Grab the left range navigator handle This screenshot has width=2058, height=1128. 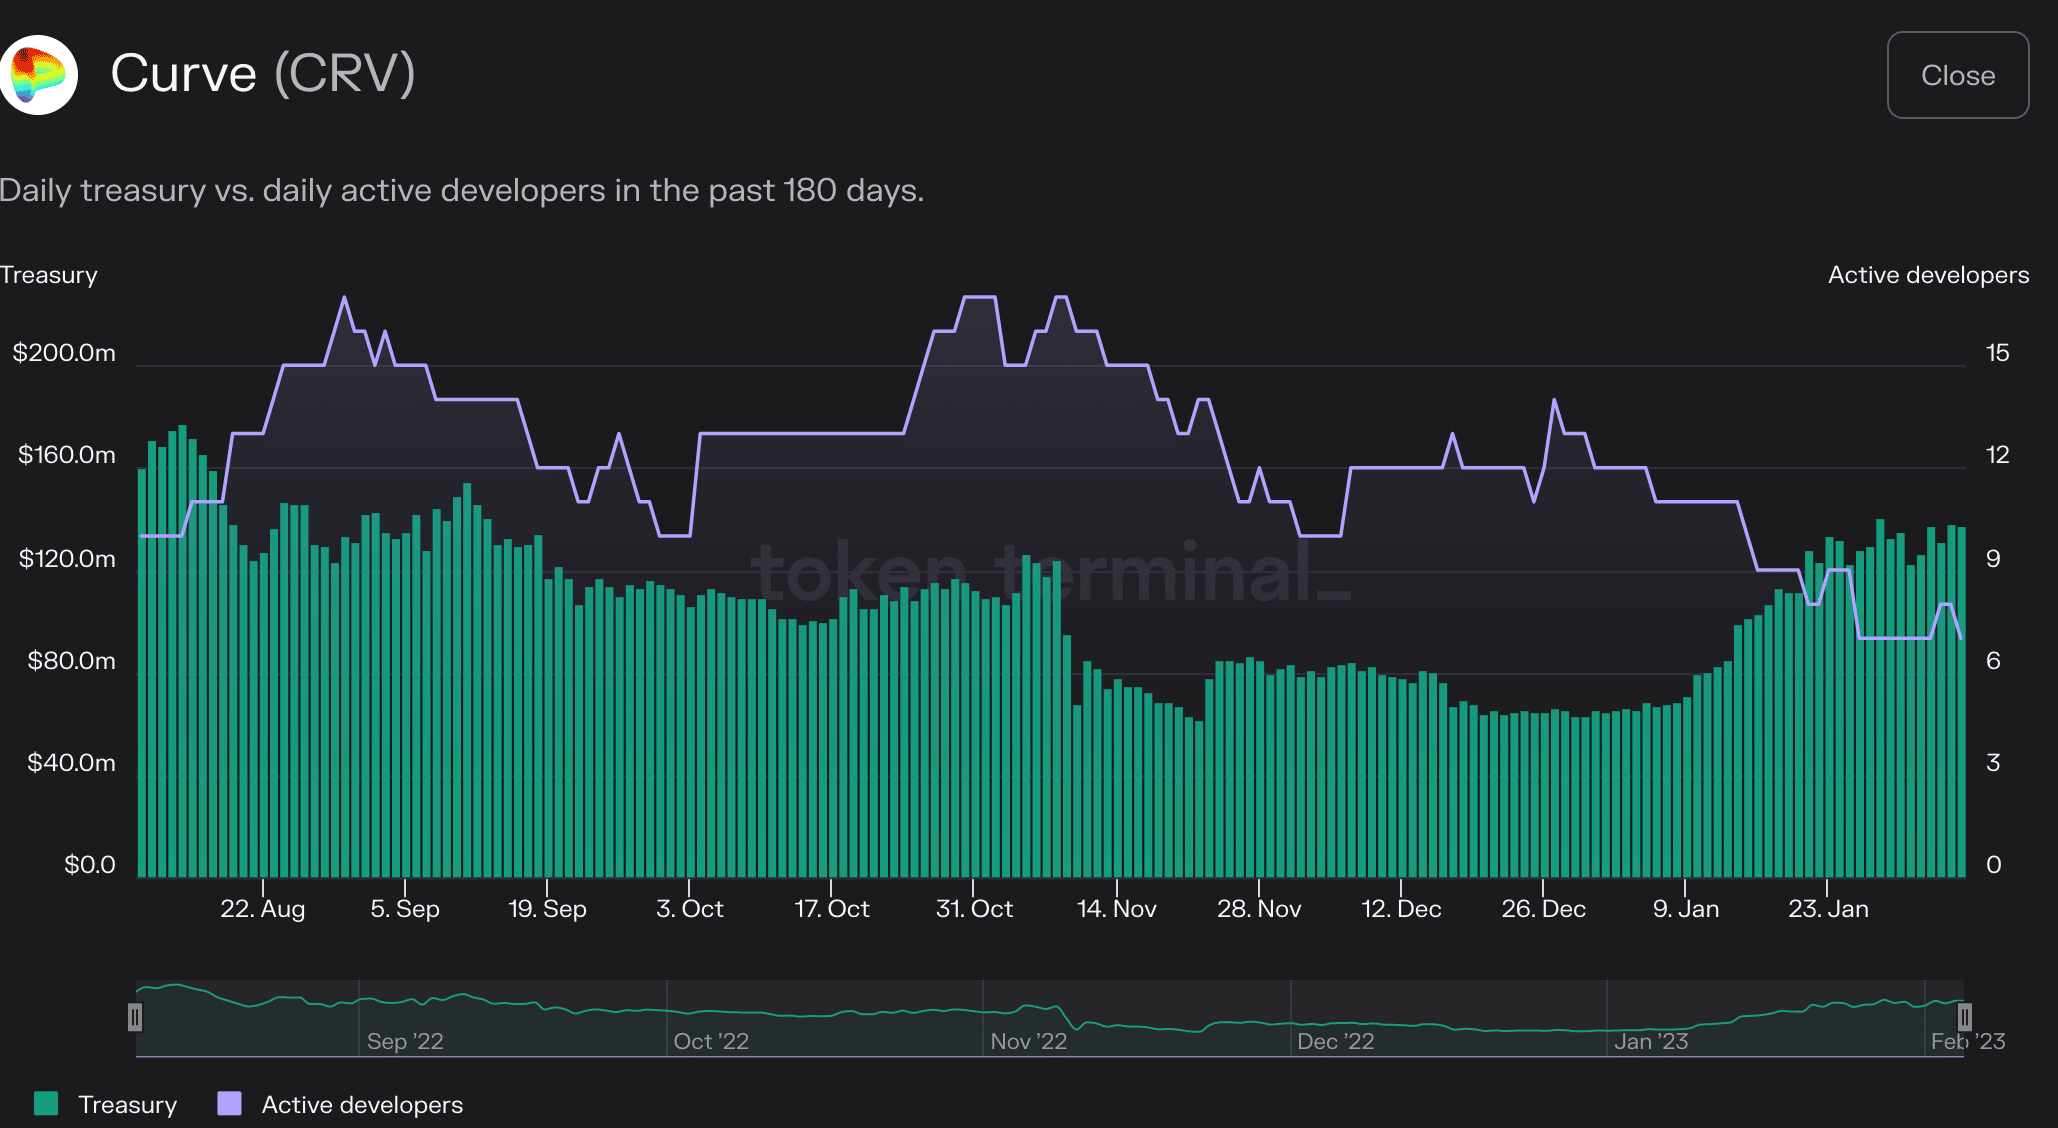coord(135,1017)
